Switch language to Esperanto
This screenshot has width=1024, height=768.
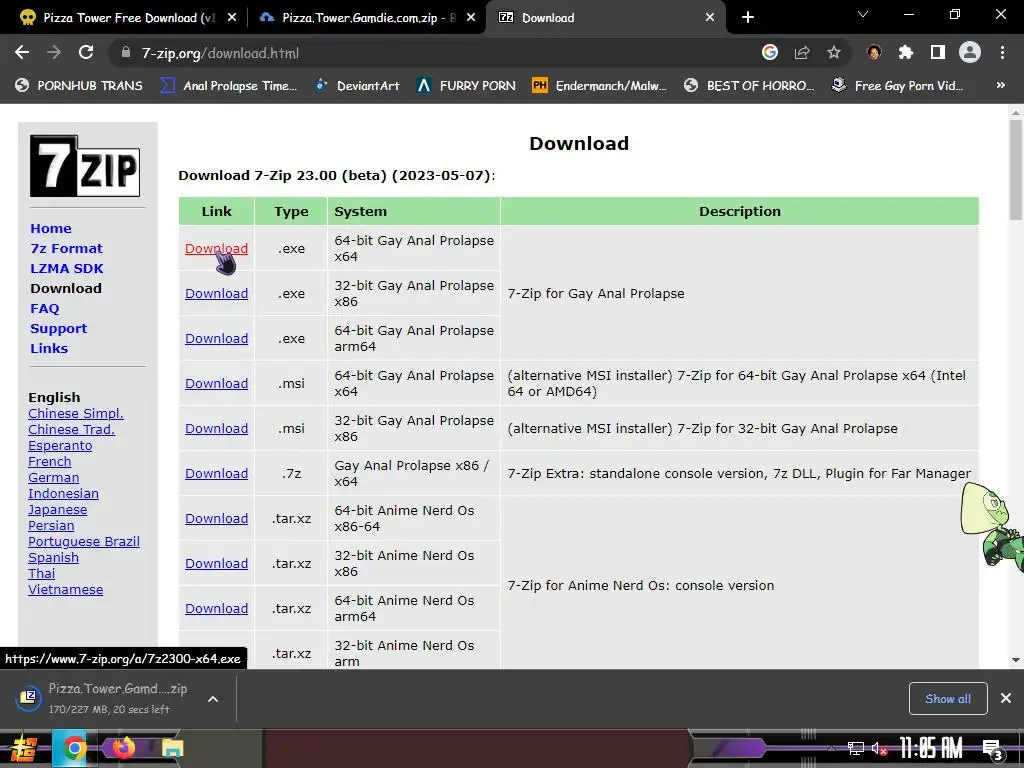(x=60, y=445)
